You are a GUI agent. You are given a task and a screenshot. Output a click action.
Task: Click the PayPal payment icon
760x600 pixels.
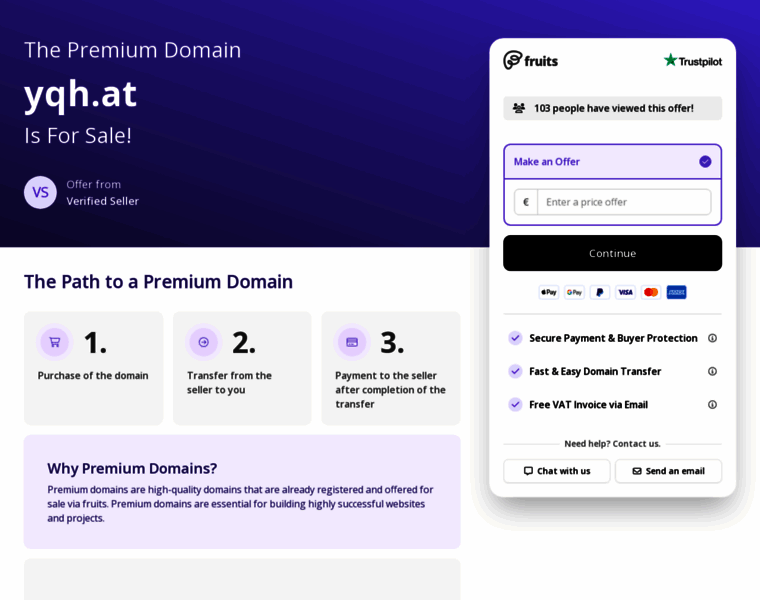click(x=600, y=292)
